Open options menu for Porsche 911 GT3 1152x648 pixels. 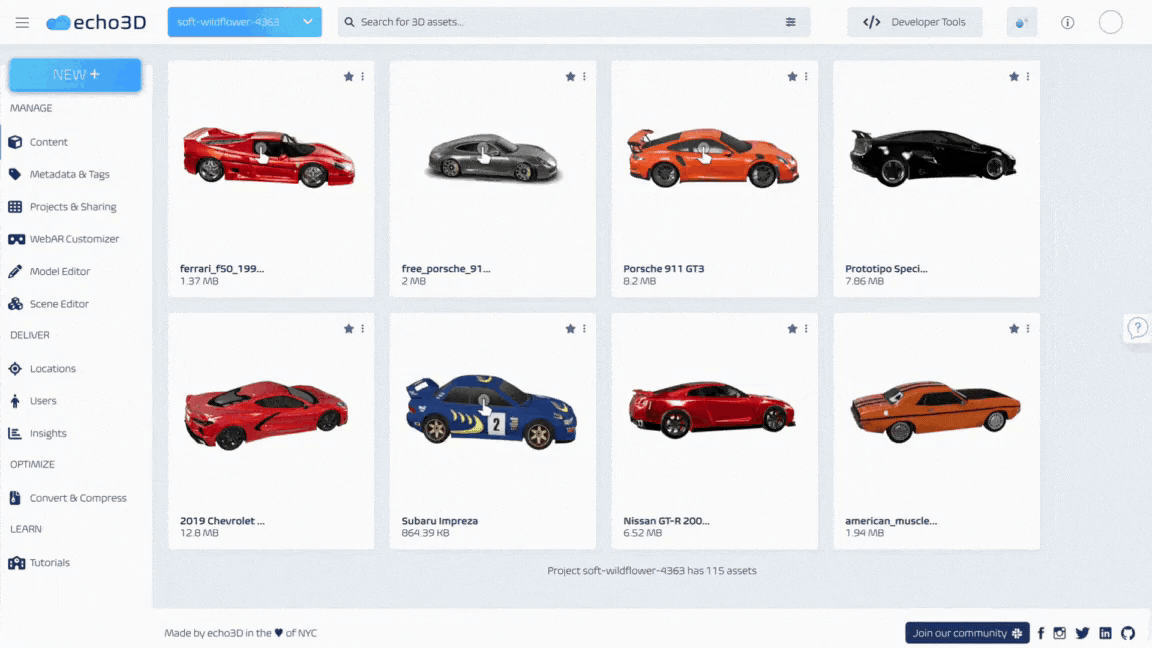806,76
